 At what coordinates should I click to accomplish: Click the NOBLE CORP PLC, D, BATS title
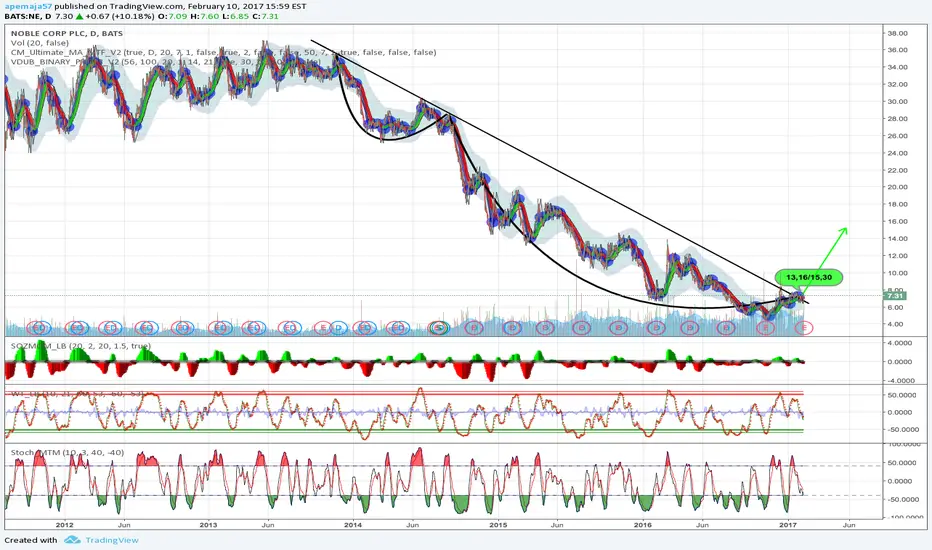click(67, 33)
